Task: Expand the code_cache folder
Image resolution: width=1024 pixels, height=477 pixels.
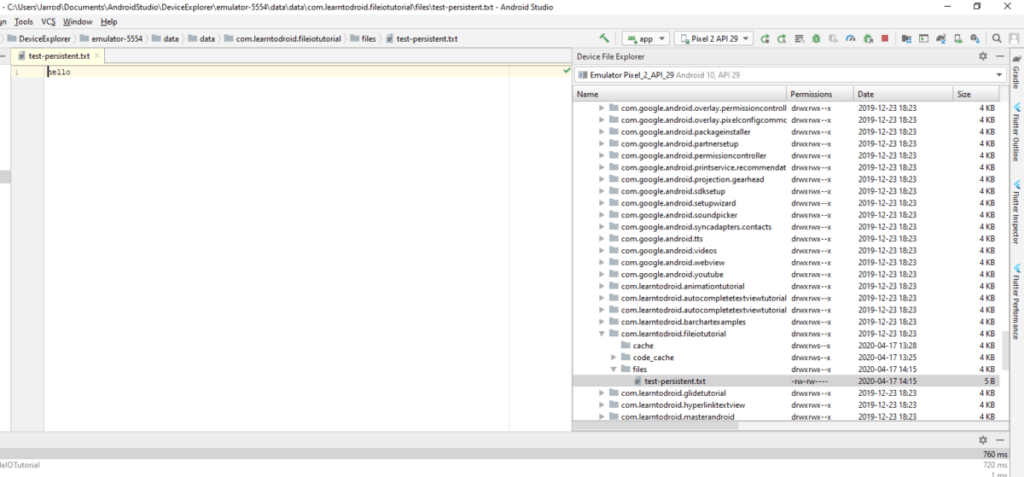Action: point(614,357)
